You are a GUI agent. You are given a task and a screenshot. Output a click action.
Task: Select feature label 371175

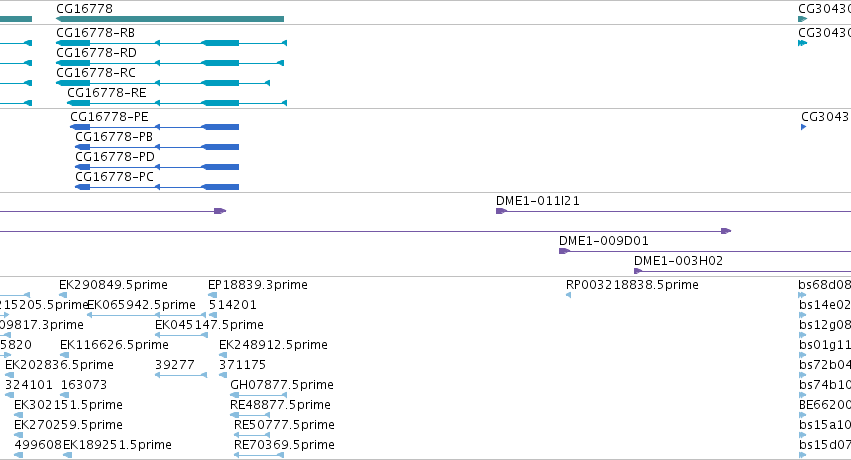click(x=243, y=365)
